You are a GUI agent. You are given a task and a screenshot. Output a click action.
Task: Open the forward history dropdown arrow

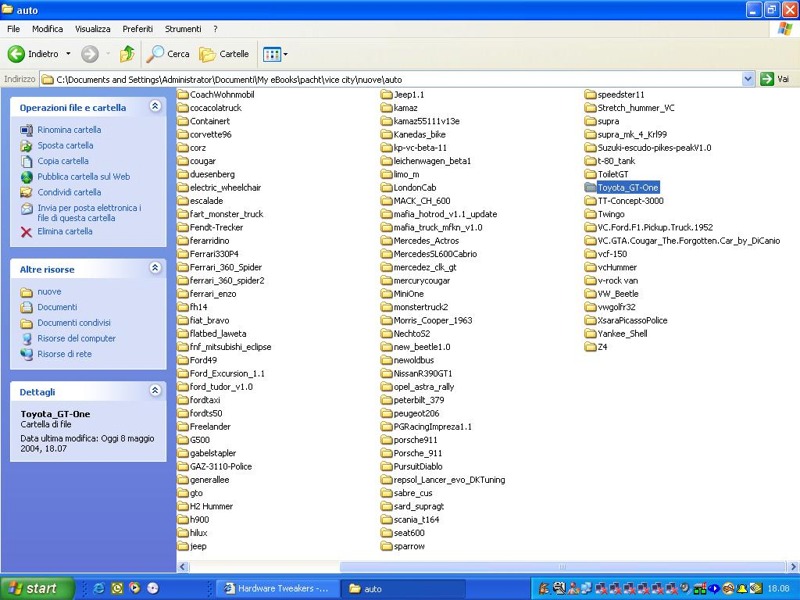pos(108,54)
